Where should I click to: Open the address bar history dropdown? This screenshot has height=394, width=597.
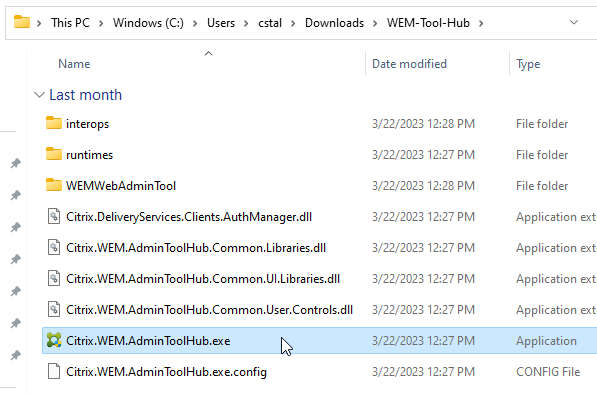574,22
